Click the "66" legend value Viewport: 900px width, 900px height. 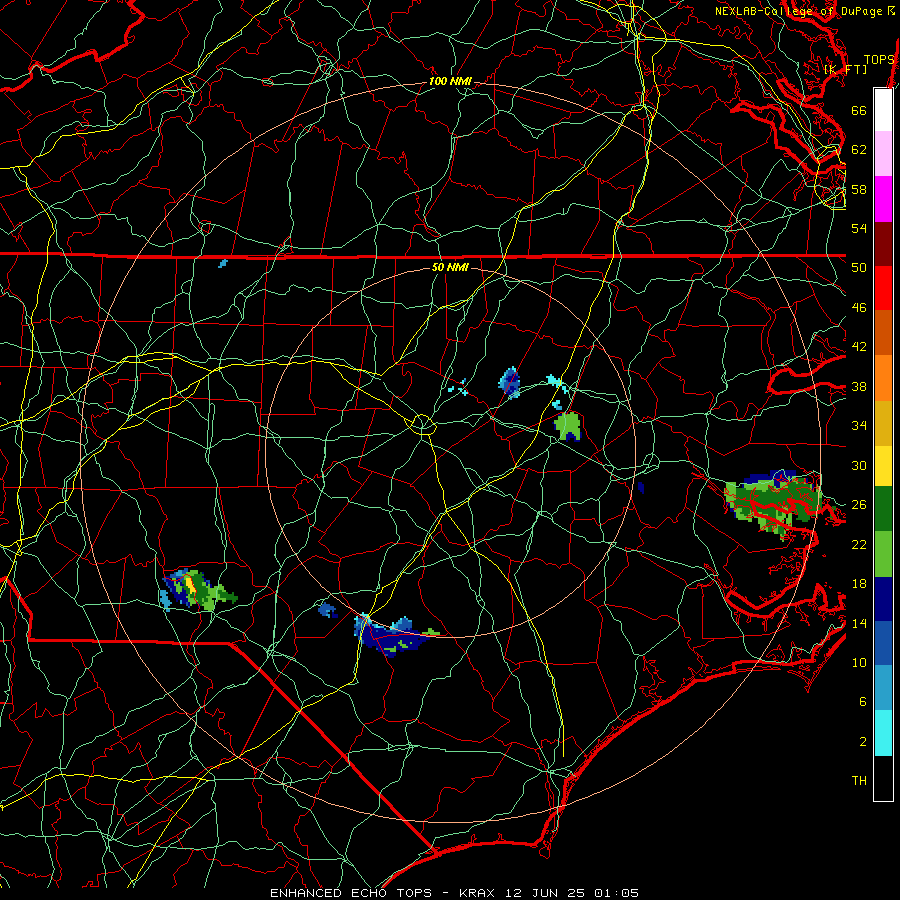pyautogui.click(x=859, y=110)
